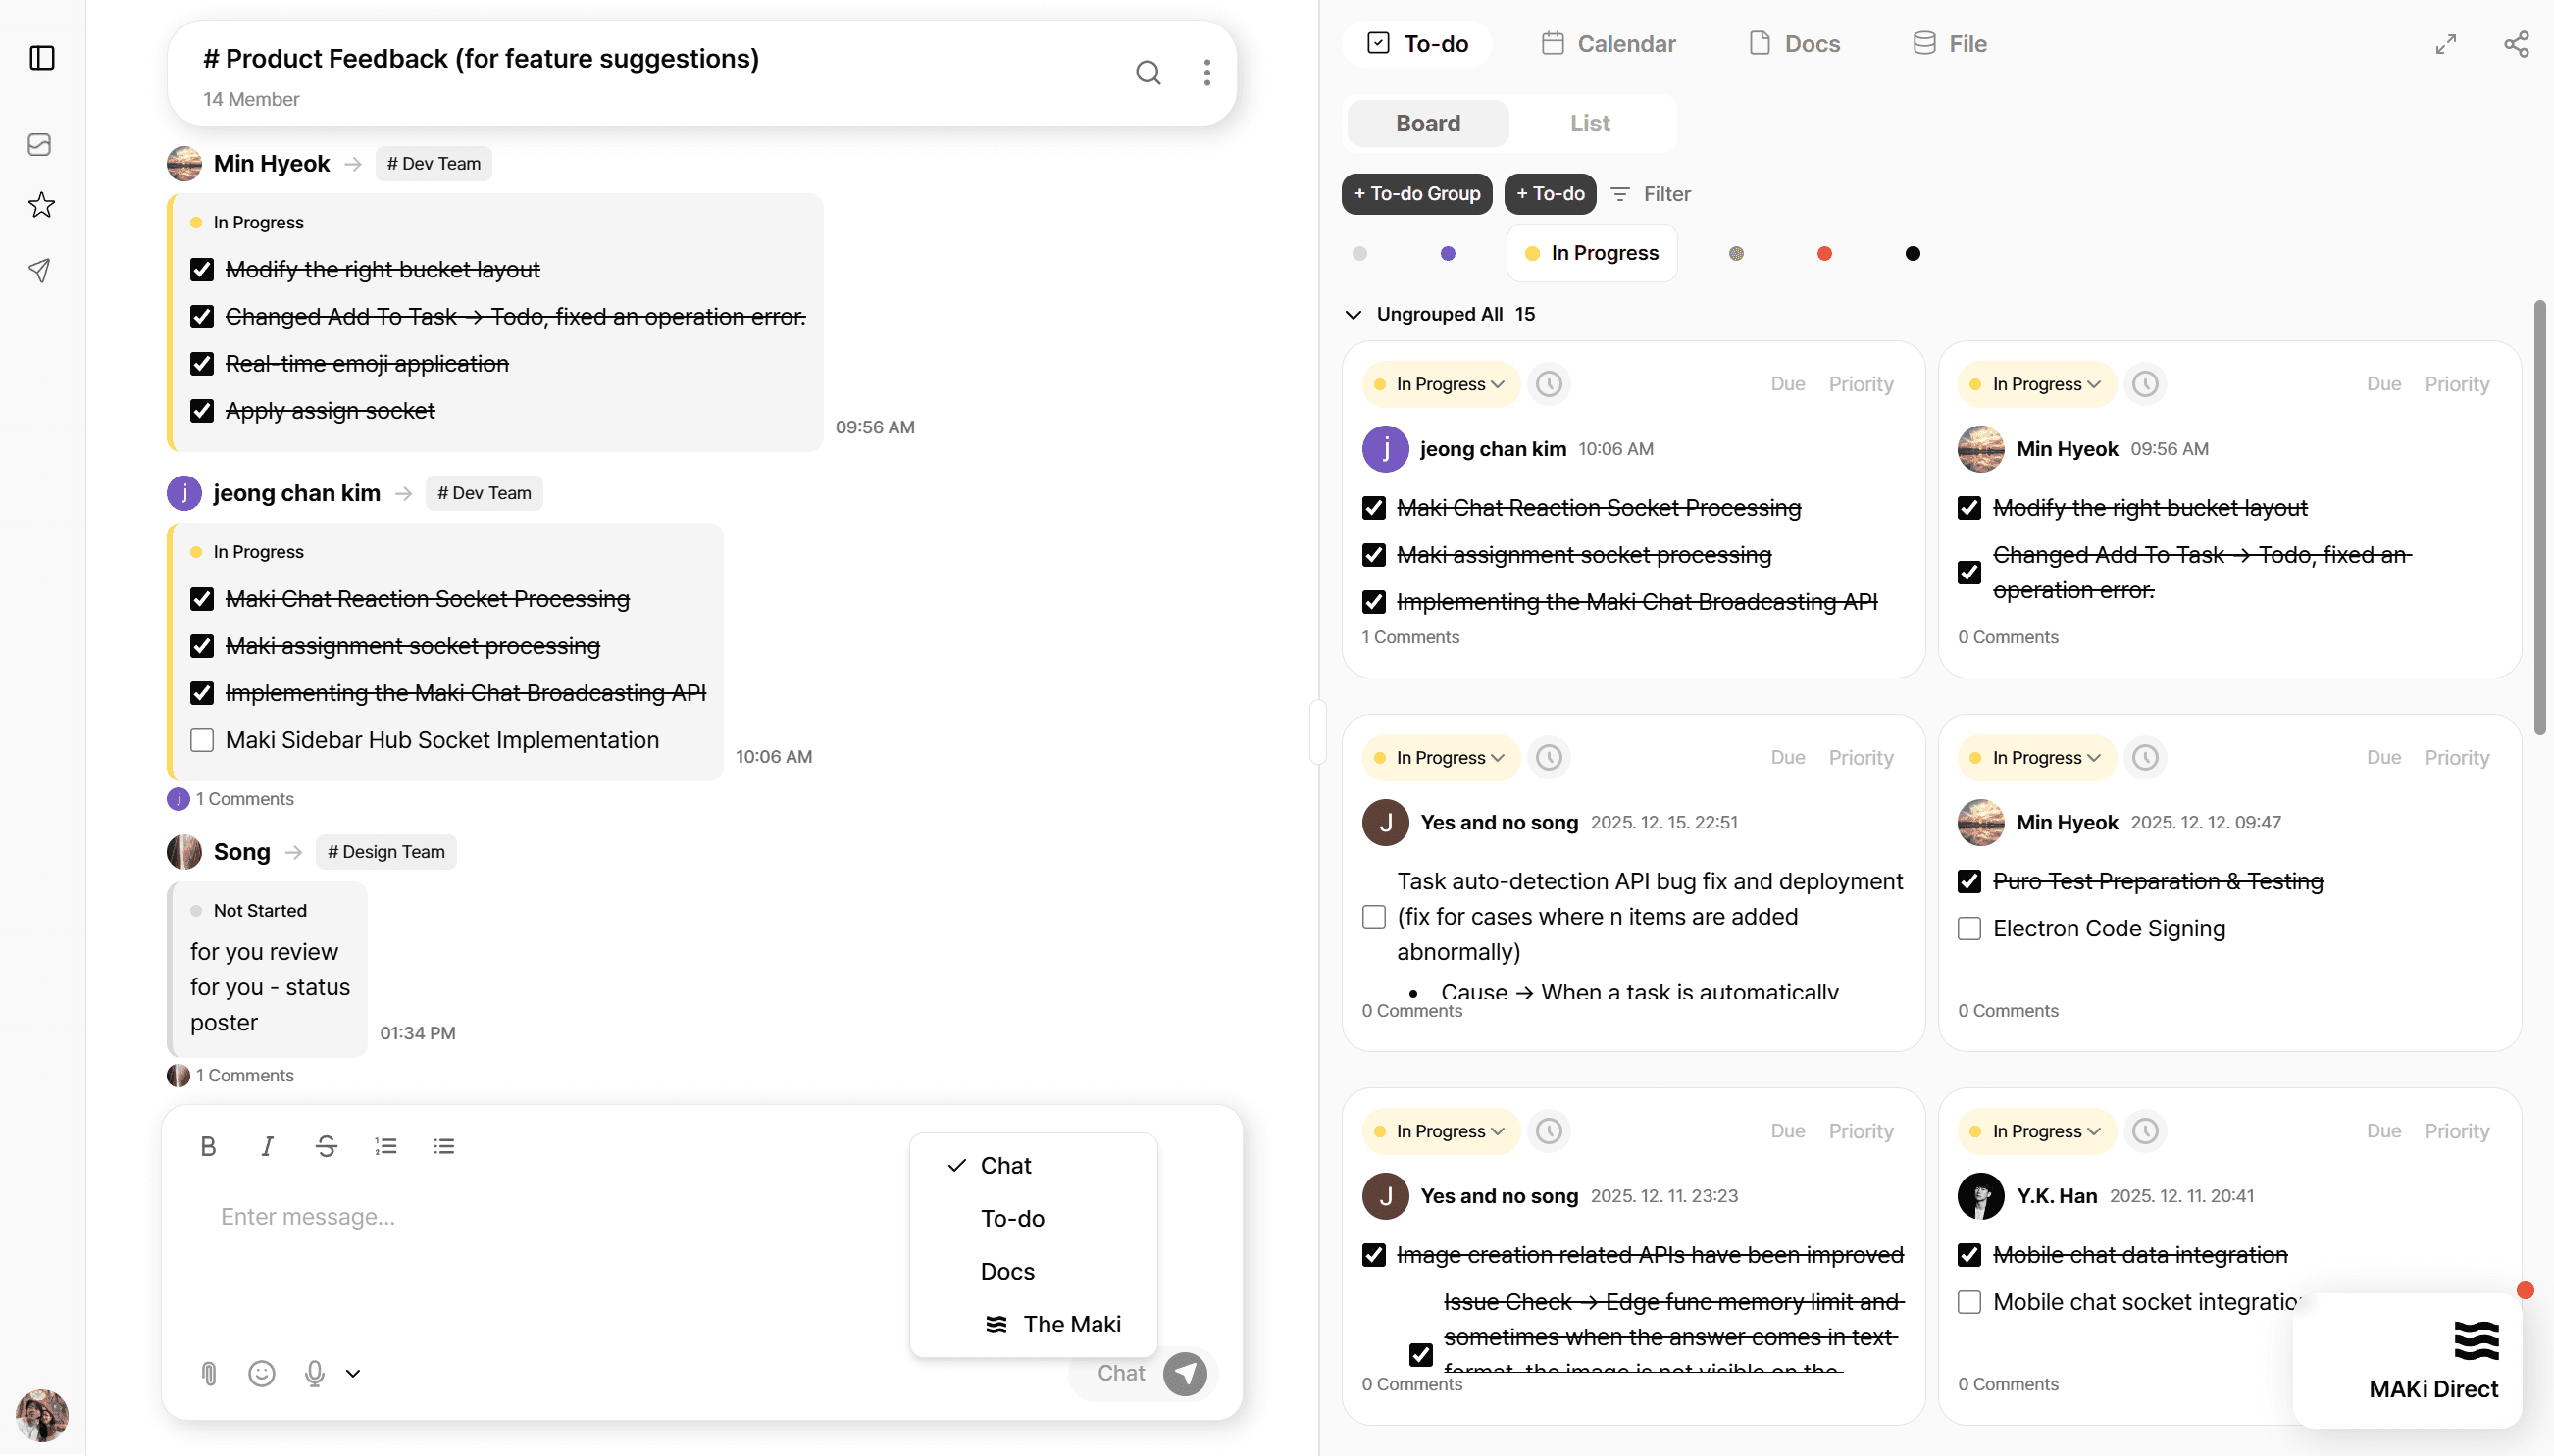Toggle the sidebar panel icon
The image size is (2554, 1456).
[42, 58]
